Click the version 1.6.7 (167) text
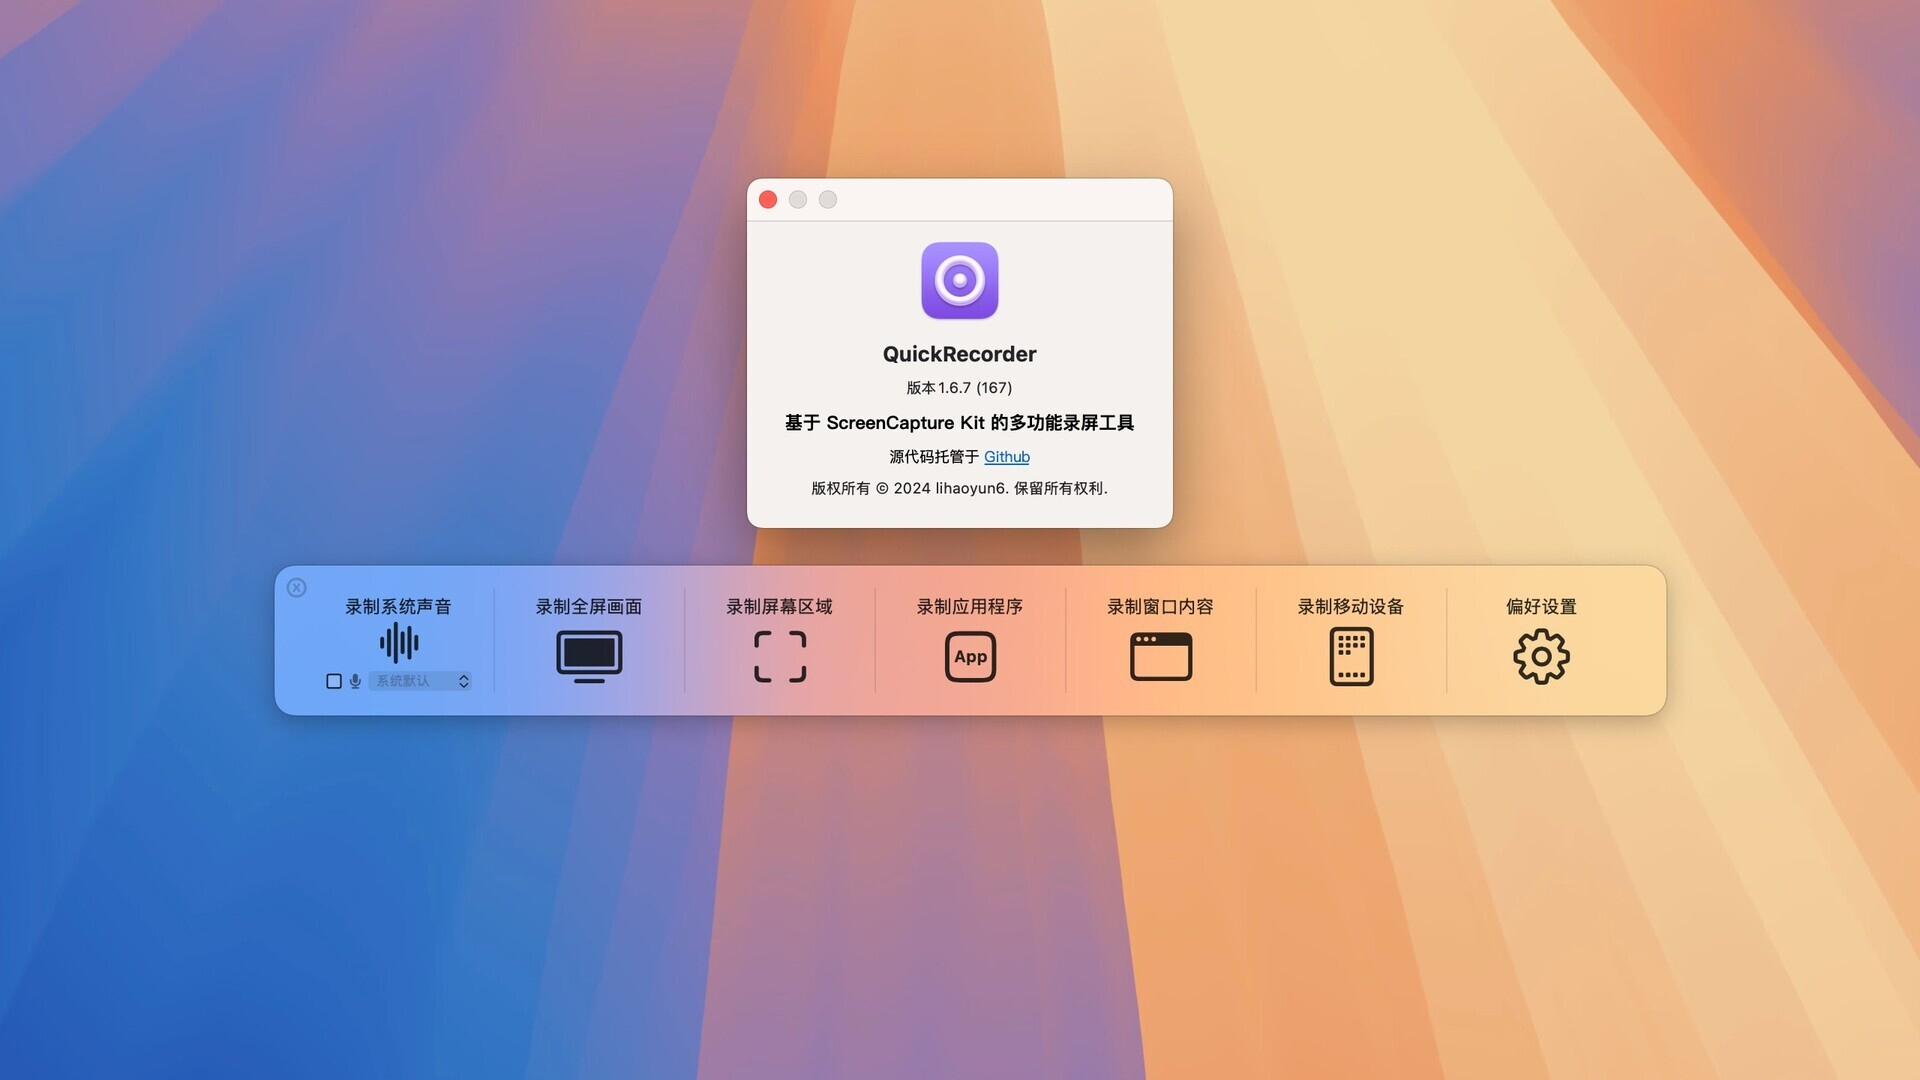1920x1080 pixels. [x=960, y=388]
